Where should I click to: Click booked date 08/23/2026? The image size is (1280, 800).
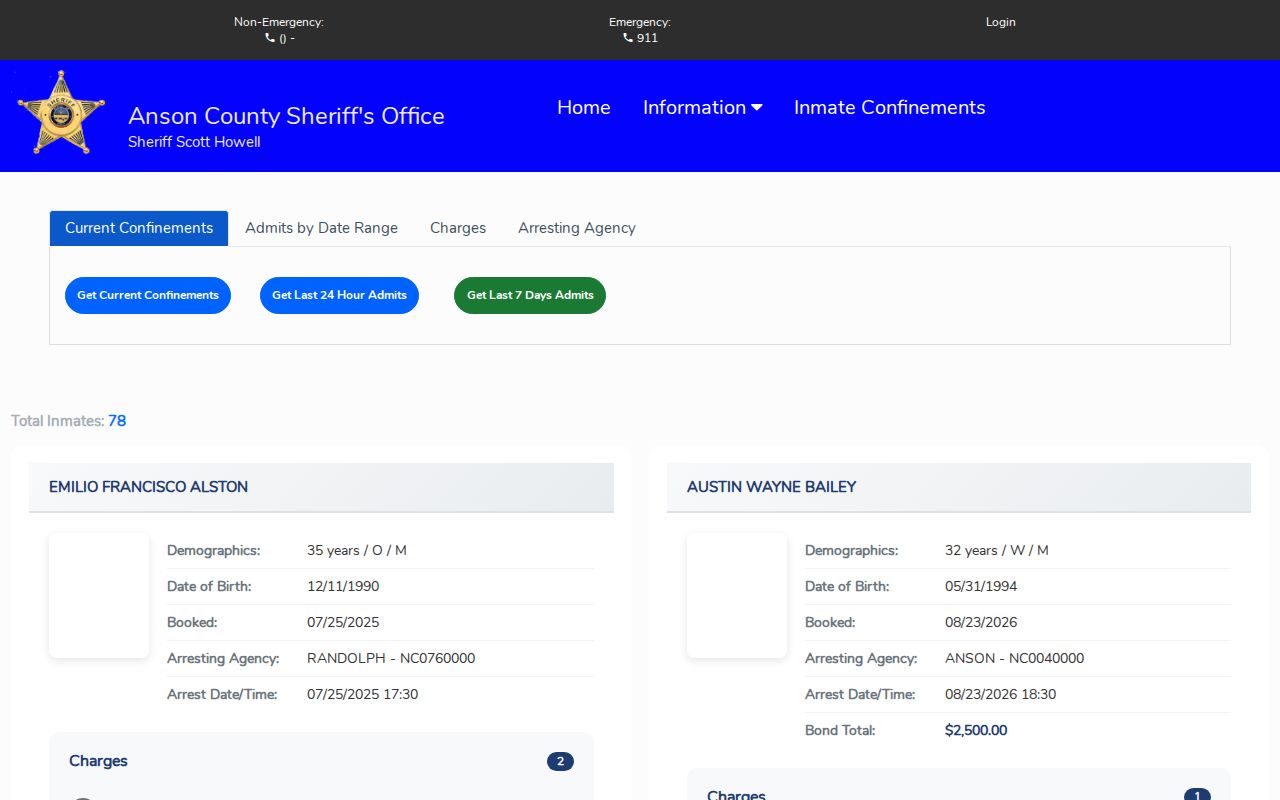point(981,622)
